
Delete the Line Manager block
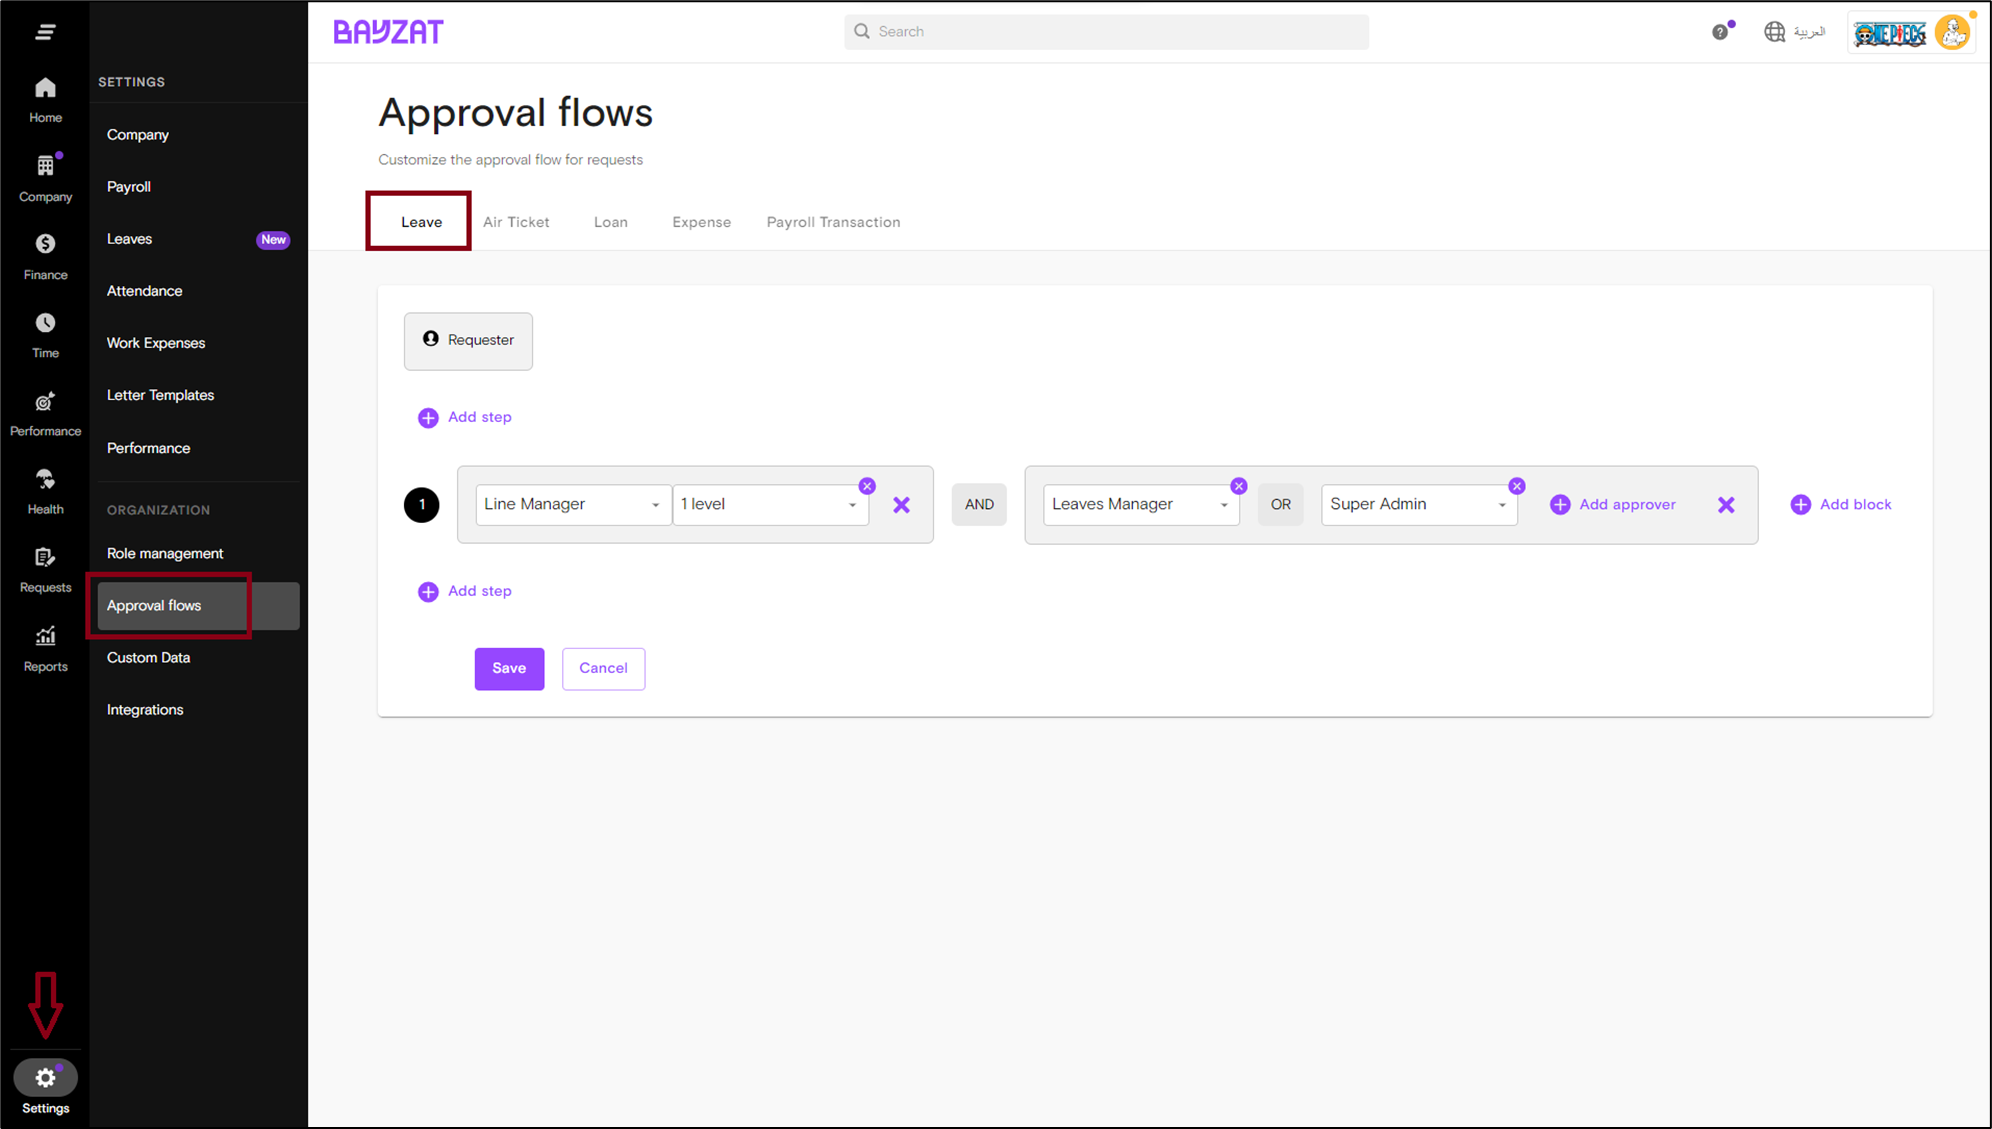[901, 505]
